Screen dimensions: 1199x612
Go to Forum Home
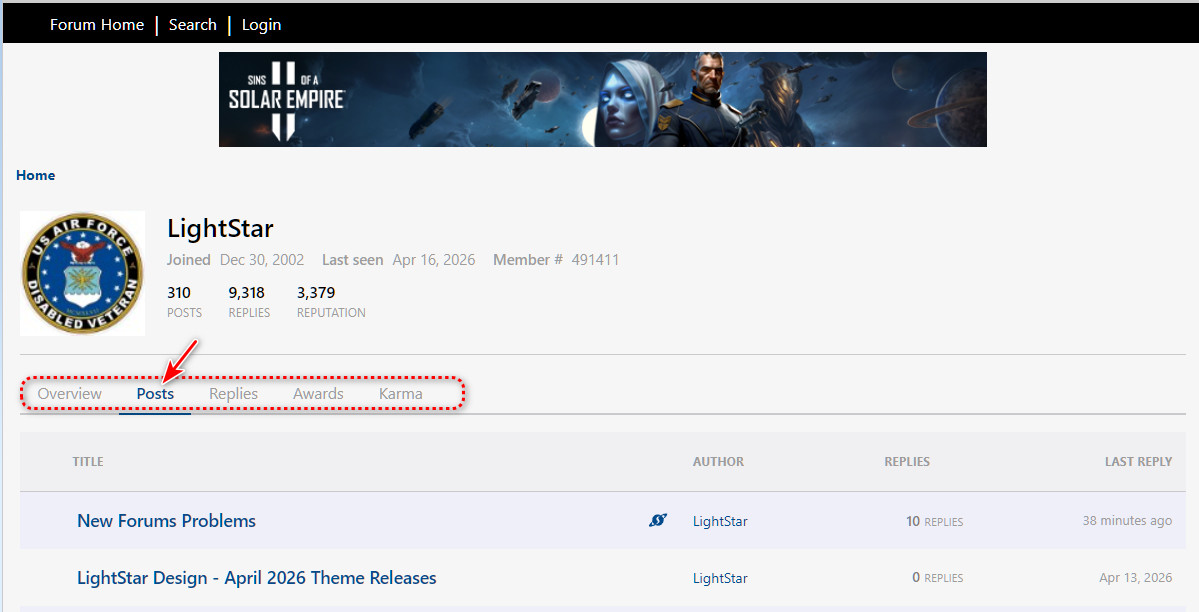(97, 25)
